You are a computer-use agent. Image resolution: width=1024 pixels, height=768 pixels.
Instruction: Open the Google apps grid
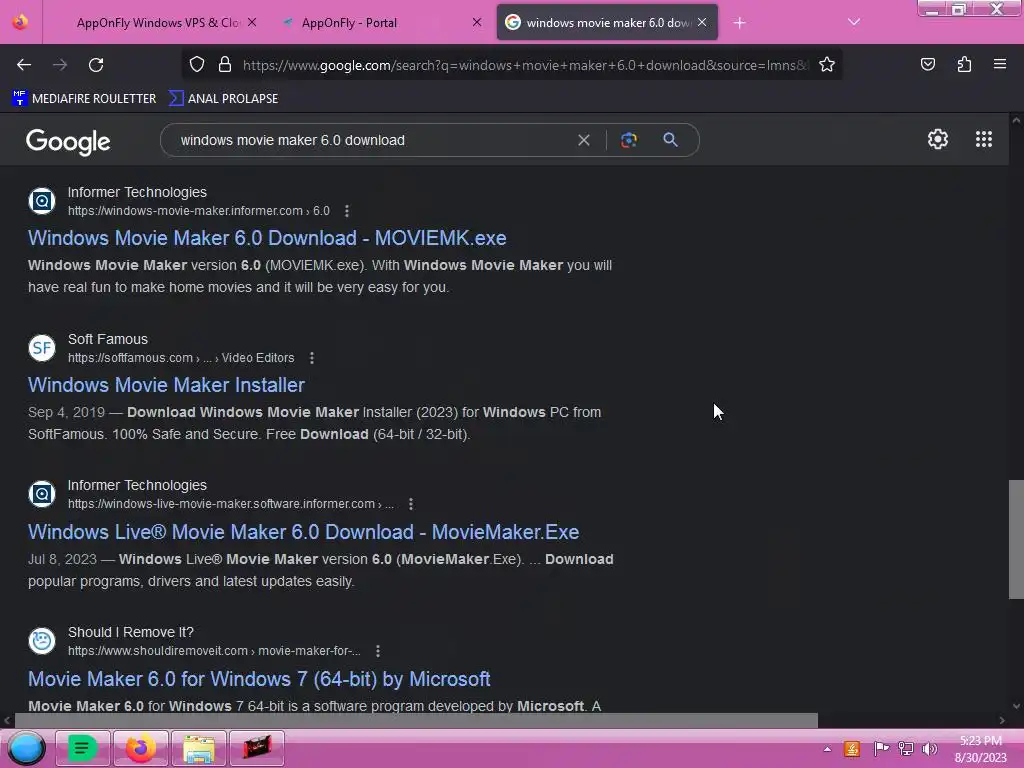(984, 139)
